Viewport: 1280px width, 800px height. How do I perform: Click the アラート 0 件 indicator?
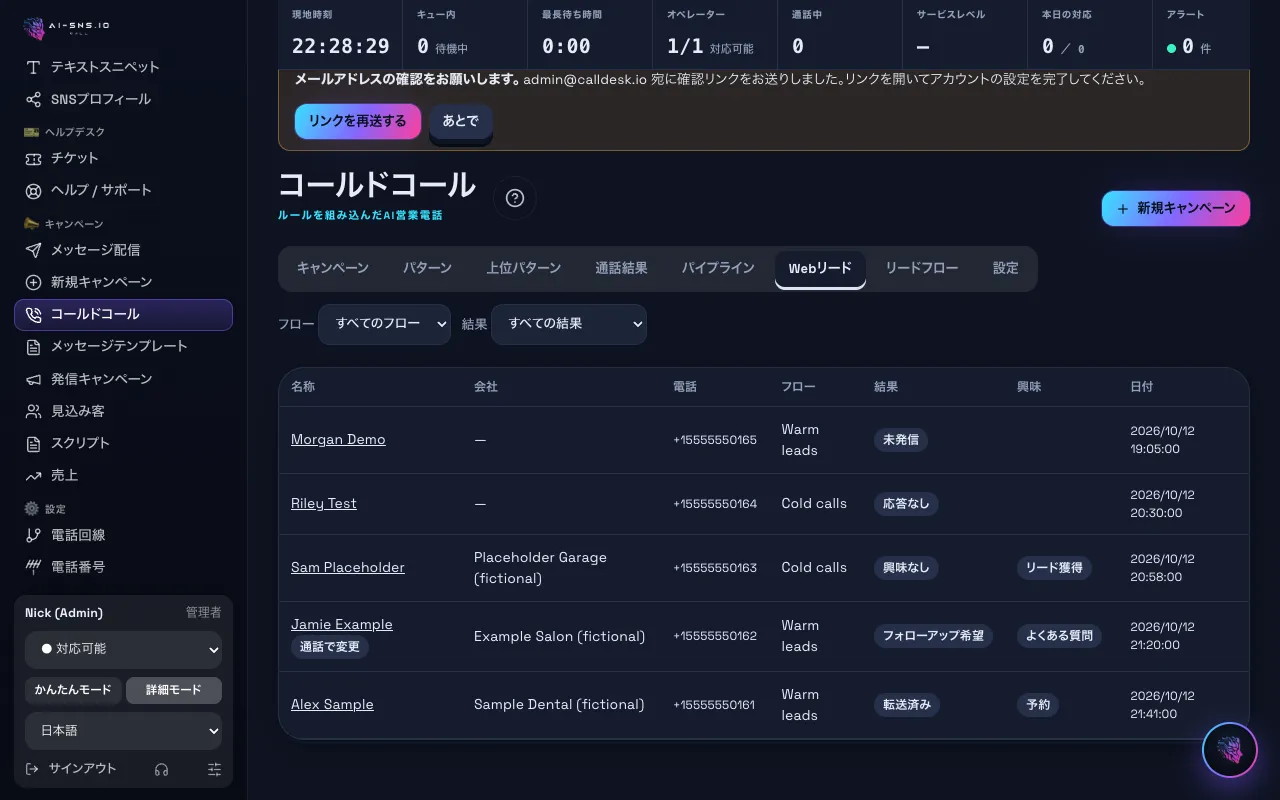(x=1200, y=35)
